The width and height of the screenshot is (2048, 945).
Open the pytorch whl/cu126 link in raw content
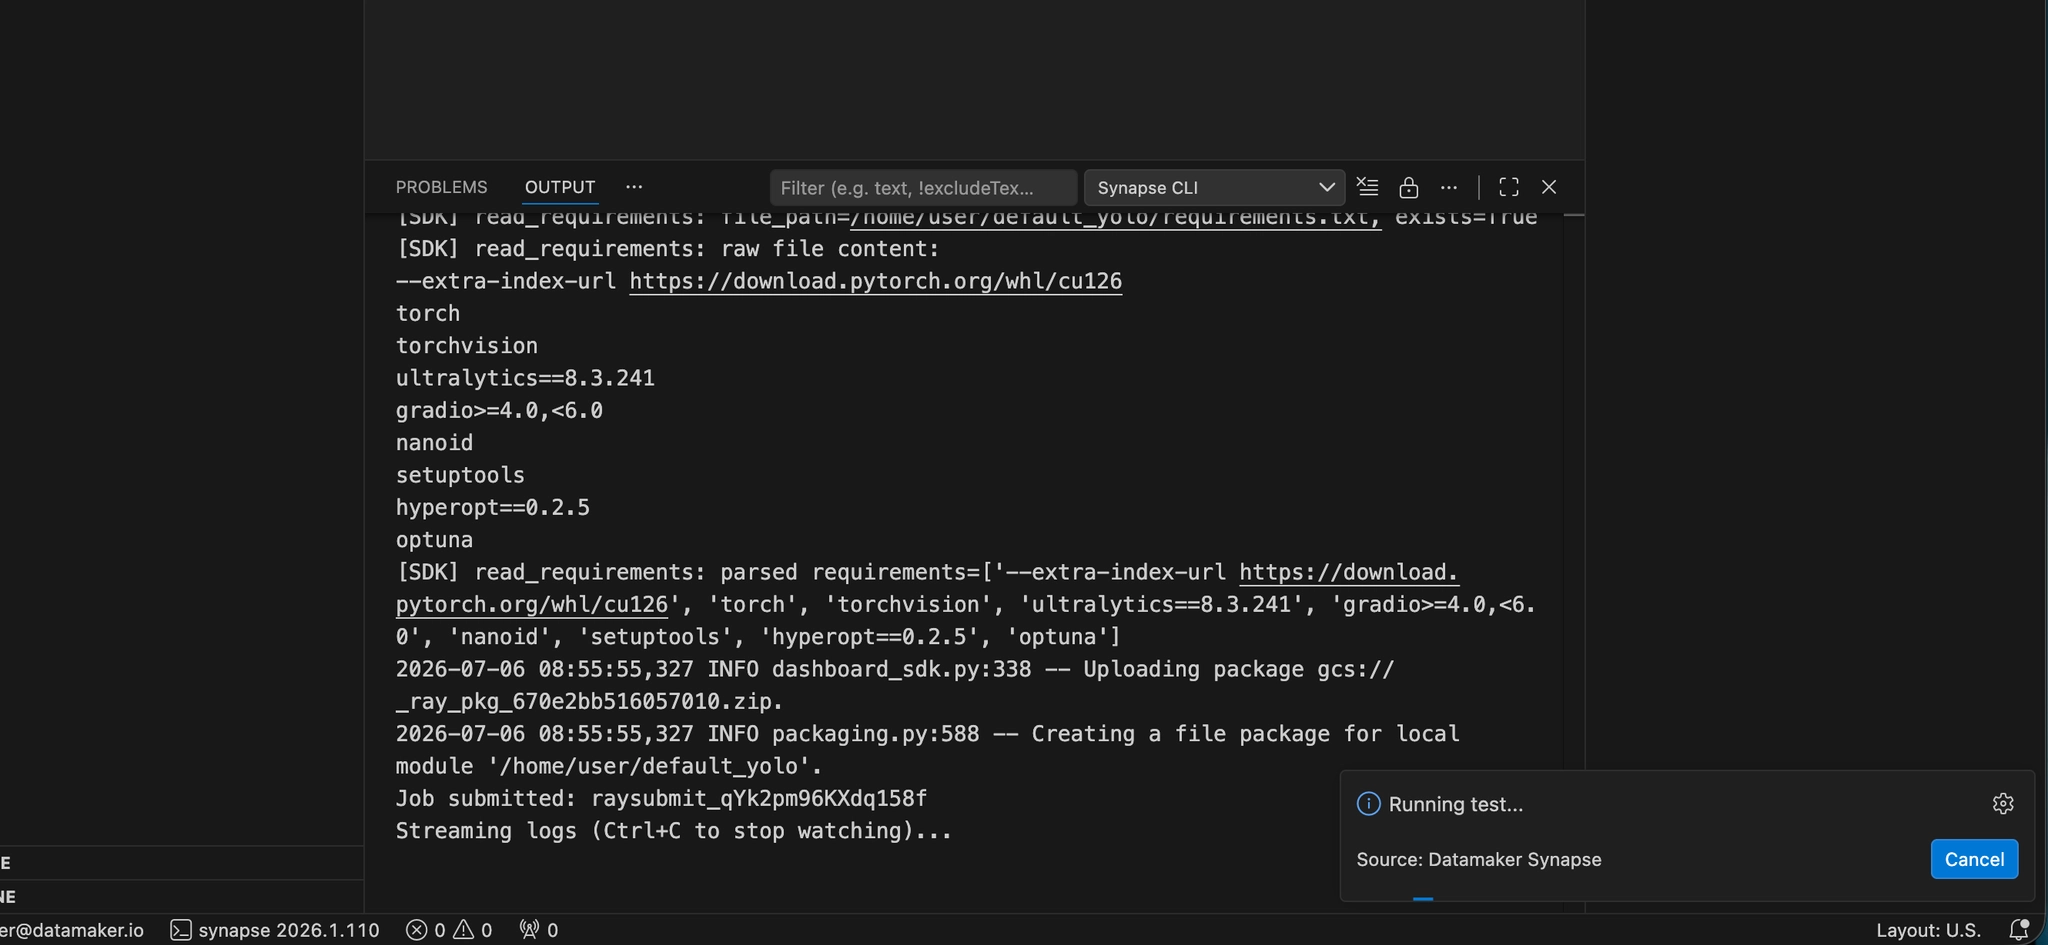click(875, 281)
